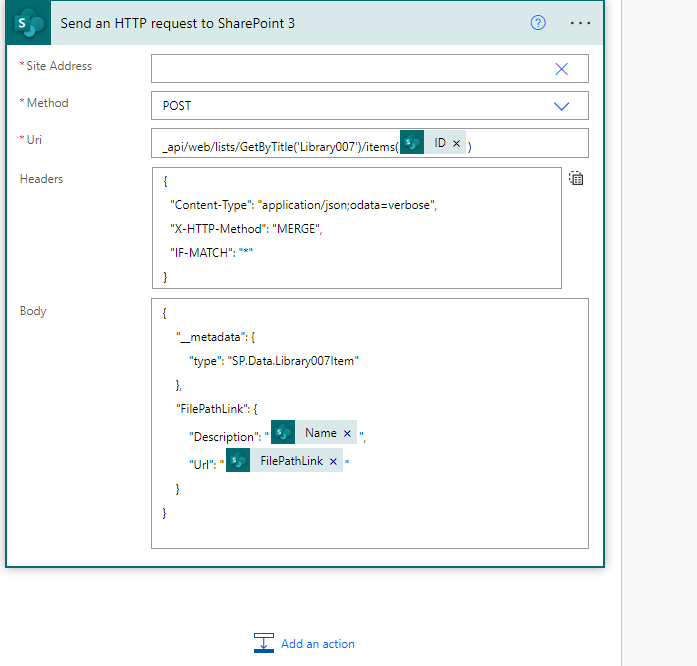The image size is (697, 666).
Task: Open the help question mark icon
Action: click(538, 23)
